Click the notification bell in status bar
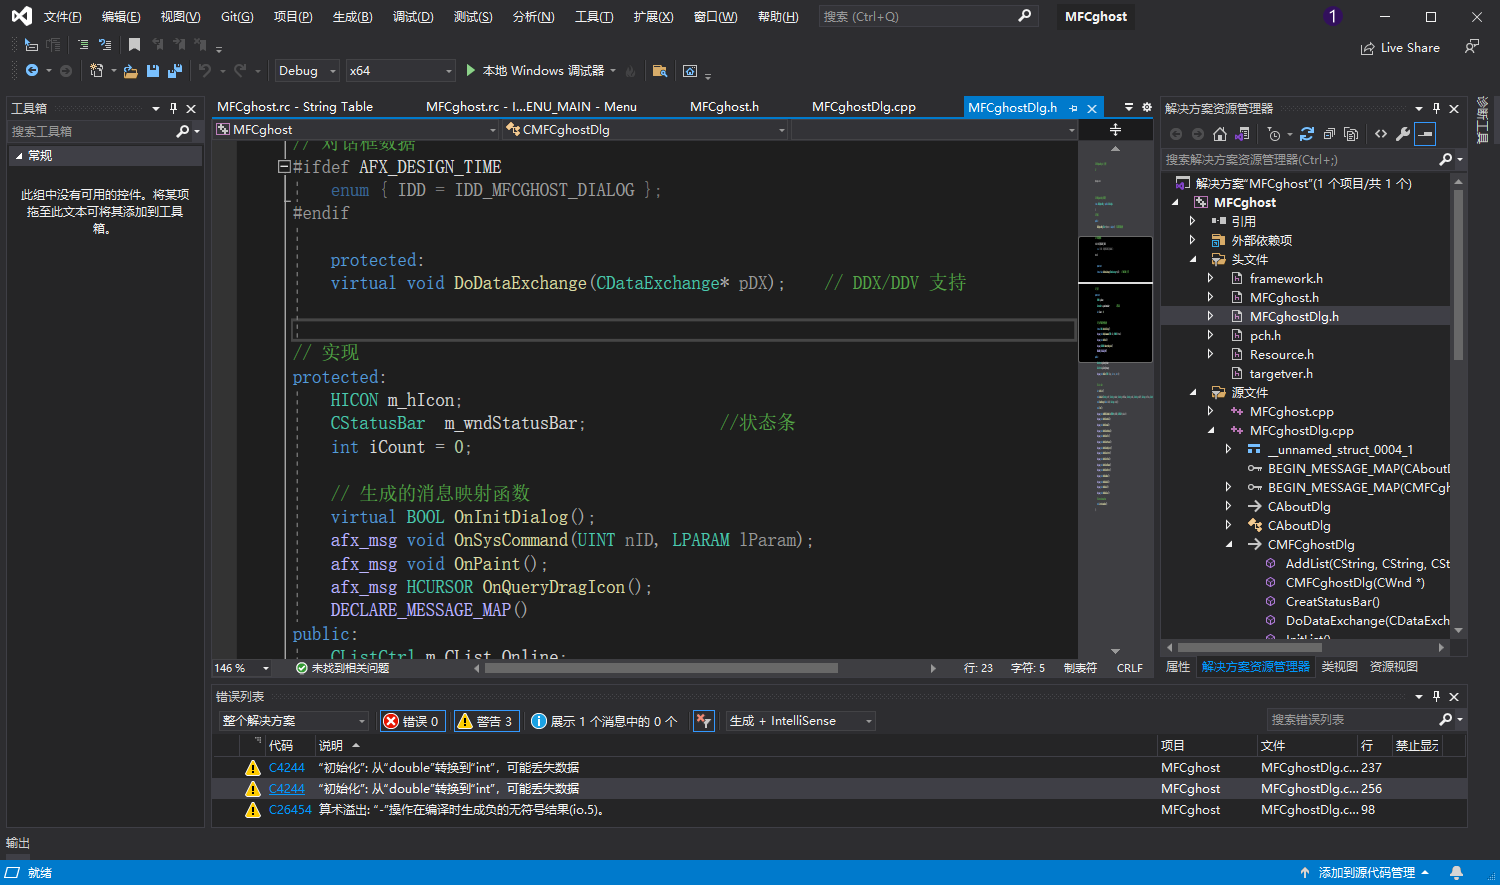 1456,872
